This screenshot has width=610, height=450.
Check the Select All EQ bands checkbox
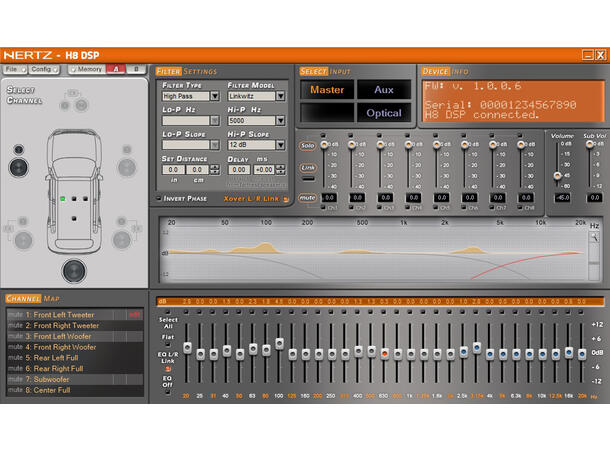(168, 312)
